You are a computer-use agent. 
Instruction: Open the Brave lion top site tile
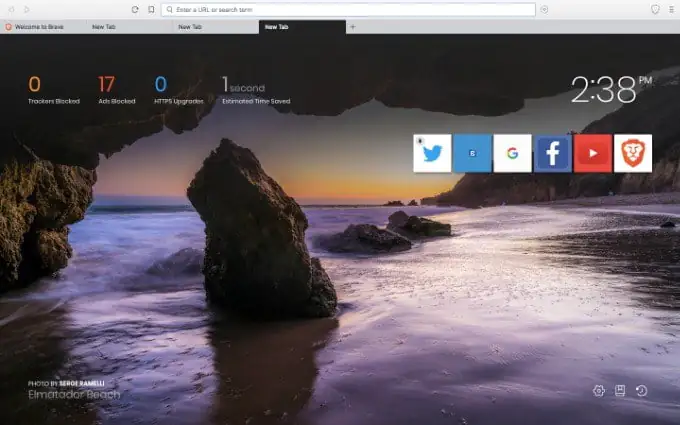click(633, 153)
